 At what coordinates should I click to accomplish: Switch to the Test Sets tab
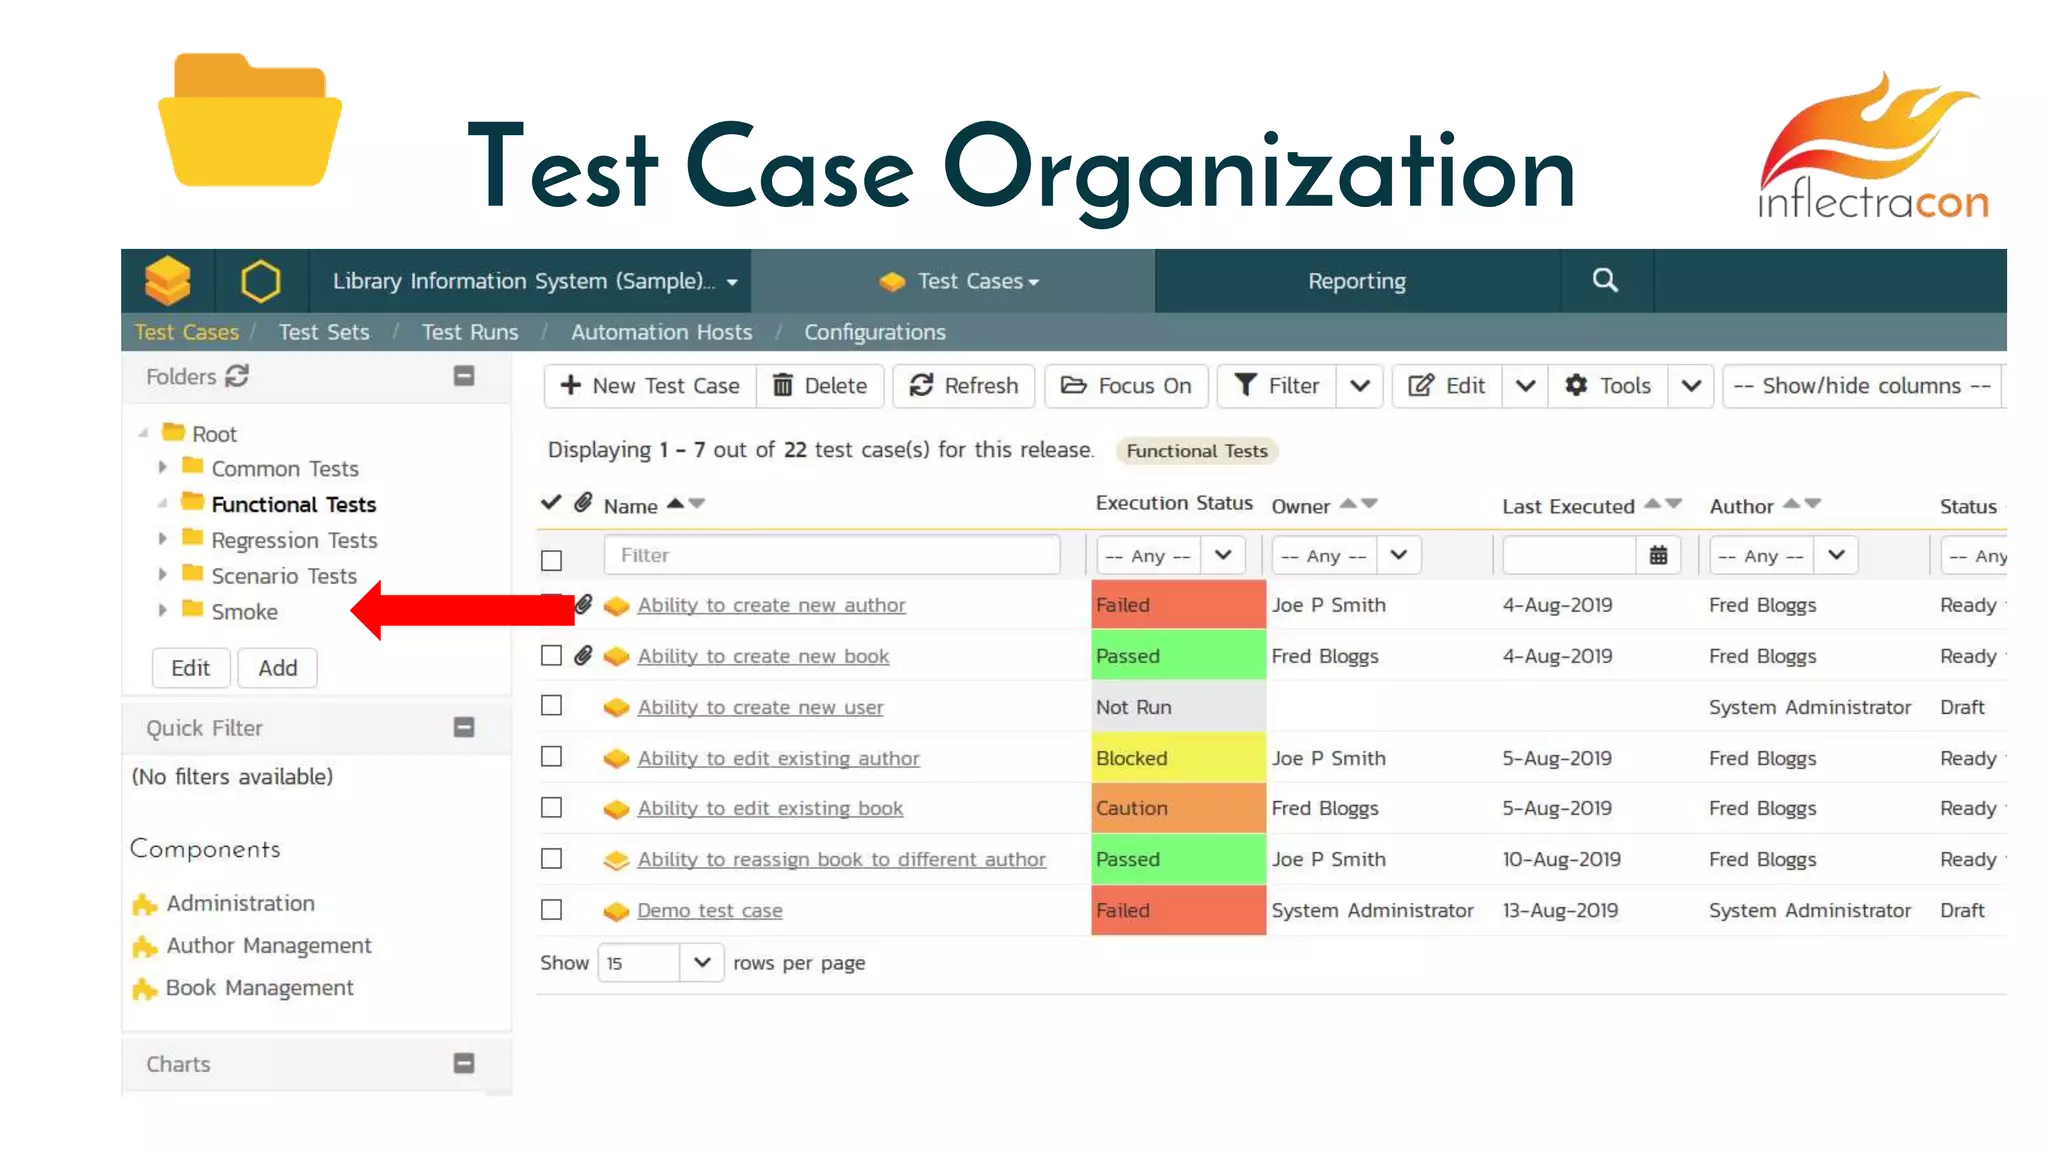[x=324, y=332]
